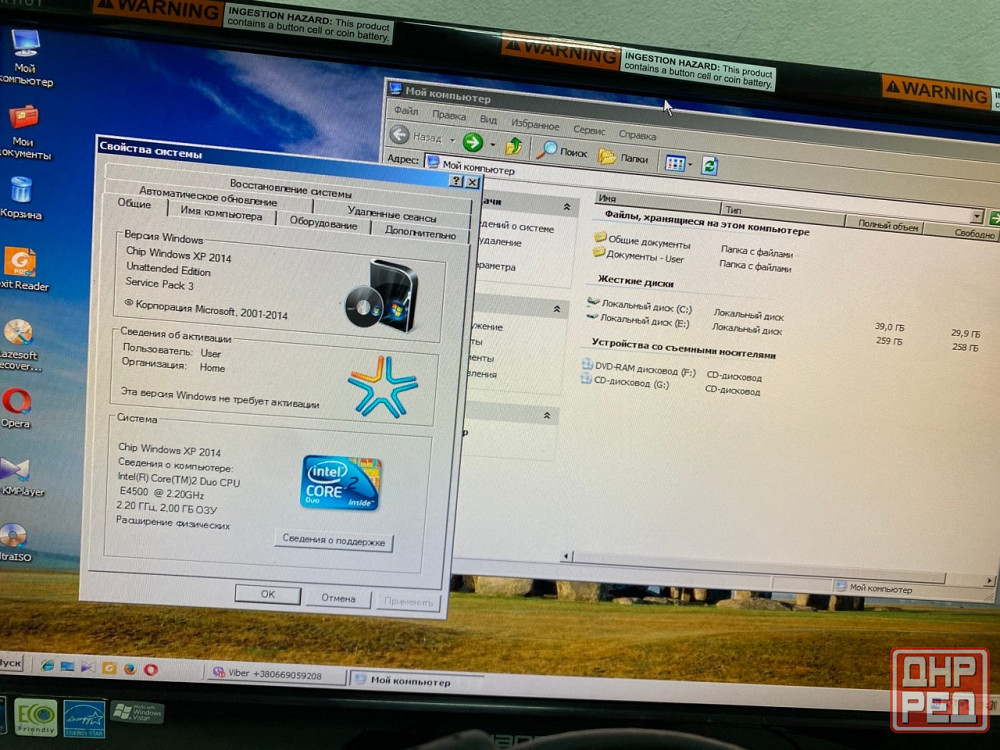Open Opera from the quick launch bar
The width and height of the screenshot is (1000, 750).
click(151, 669)
